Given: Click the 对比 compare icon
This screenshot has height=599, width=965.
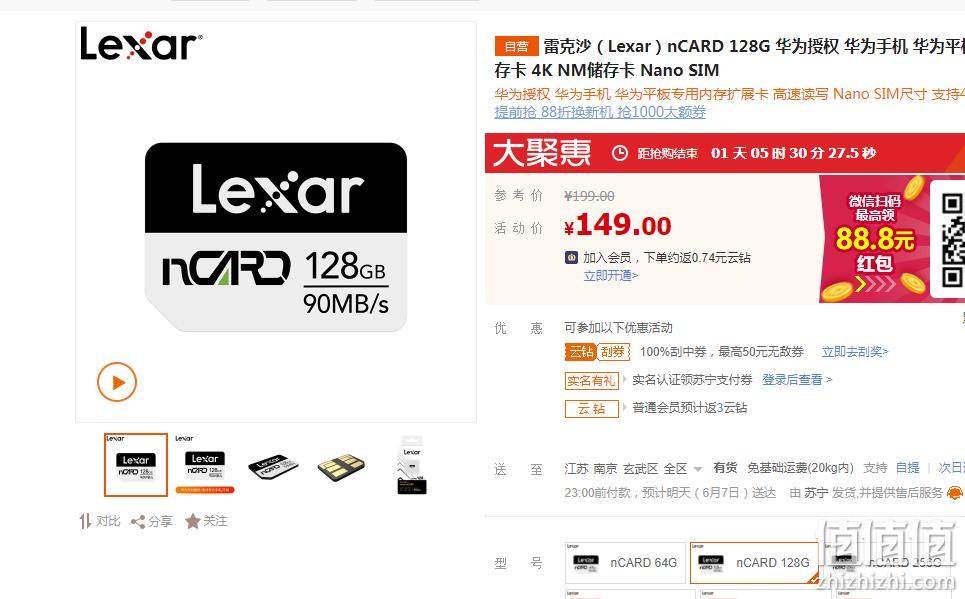Looking at the screenshot, I should [x=85, y=521].
